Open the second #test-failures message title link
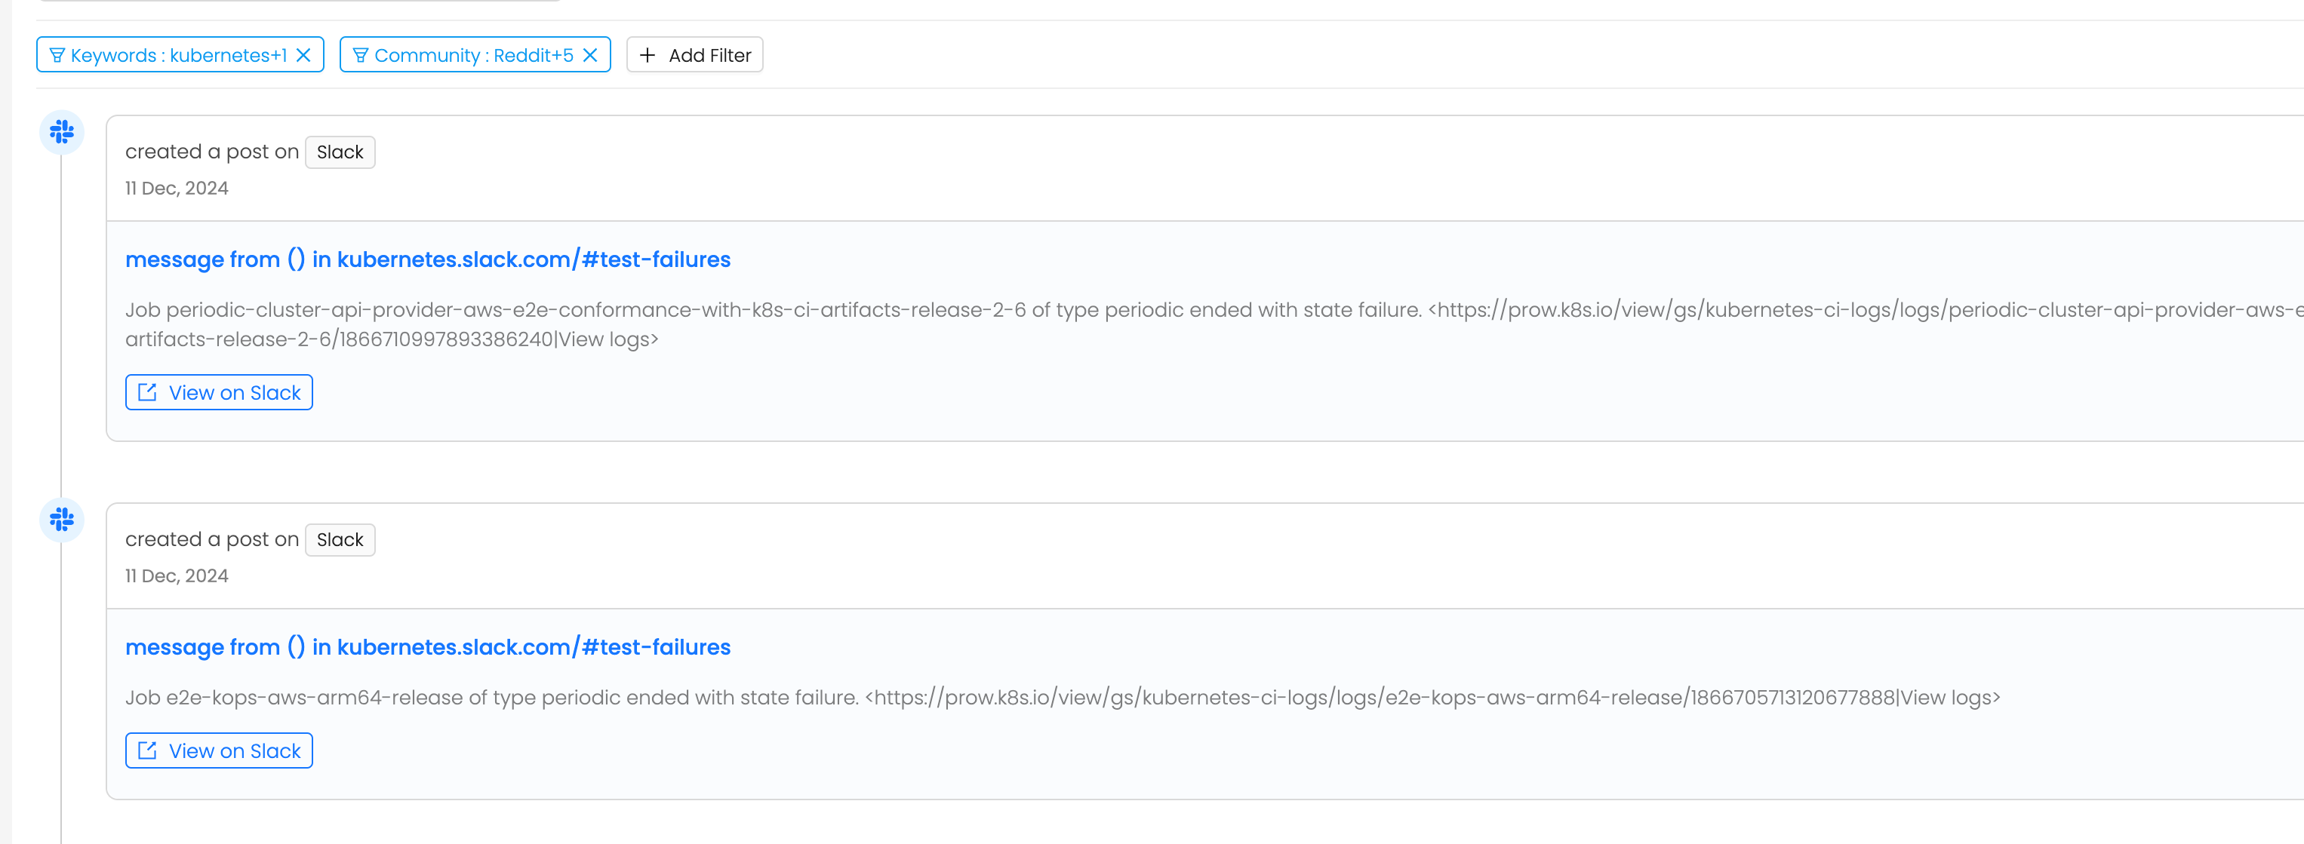This screenshot has height=844, width=2304. click(x=428, y=647)
